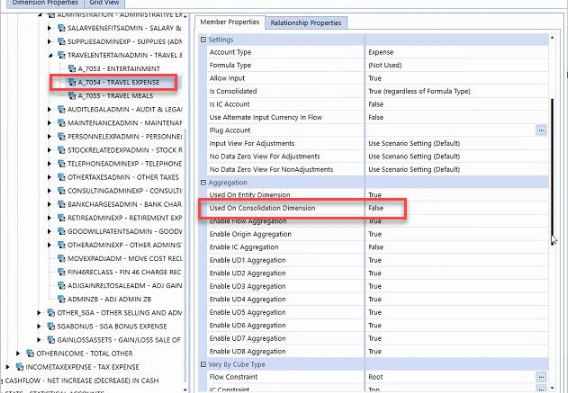Click the OTHER_SGA member icon
The height and width of the screenshot is (393, 568).
(x=51, y=313)
